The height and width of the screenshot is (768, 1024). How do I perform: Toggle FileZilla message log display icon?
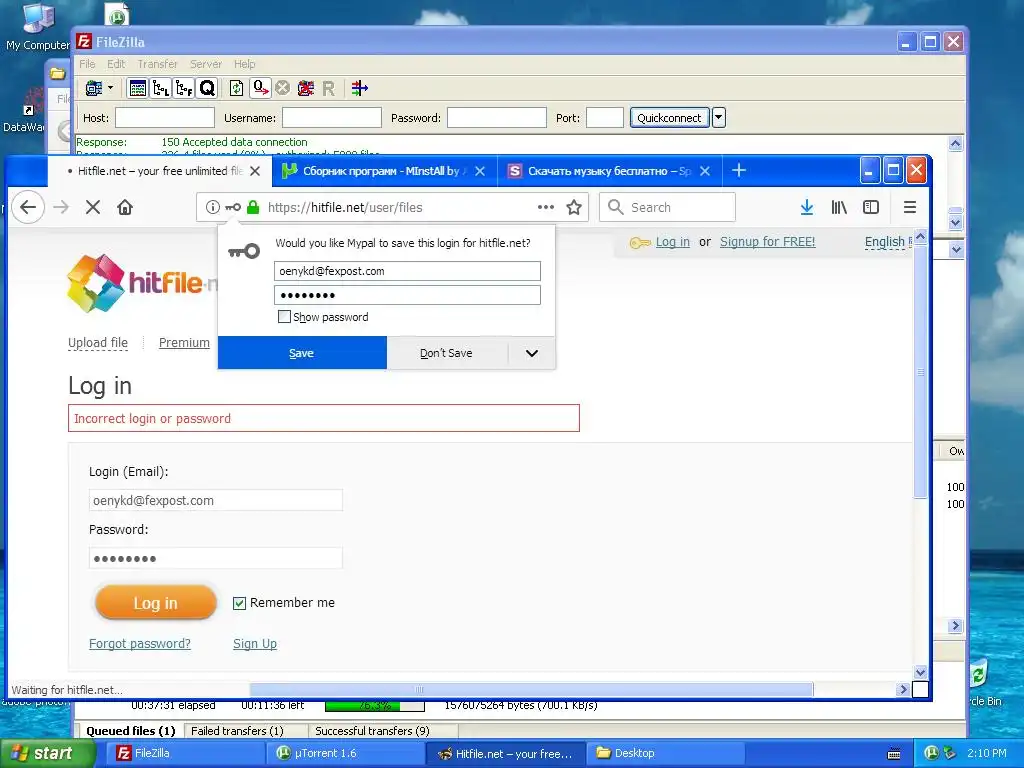click(137, 88)
